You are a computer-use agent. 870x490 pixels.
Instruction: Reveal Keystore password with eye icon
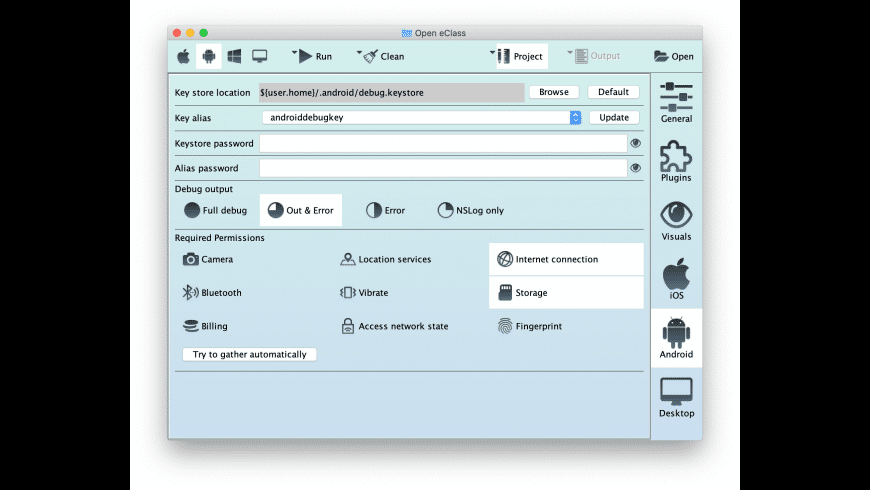[635, 143]
